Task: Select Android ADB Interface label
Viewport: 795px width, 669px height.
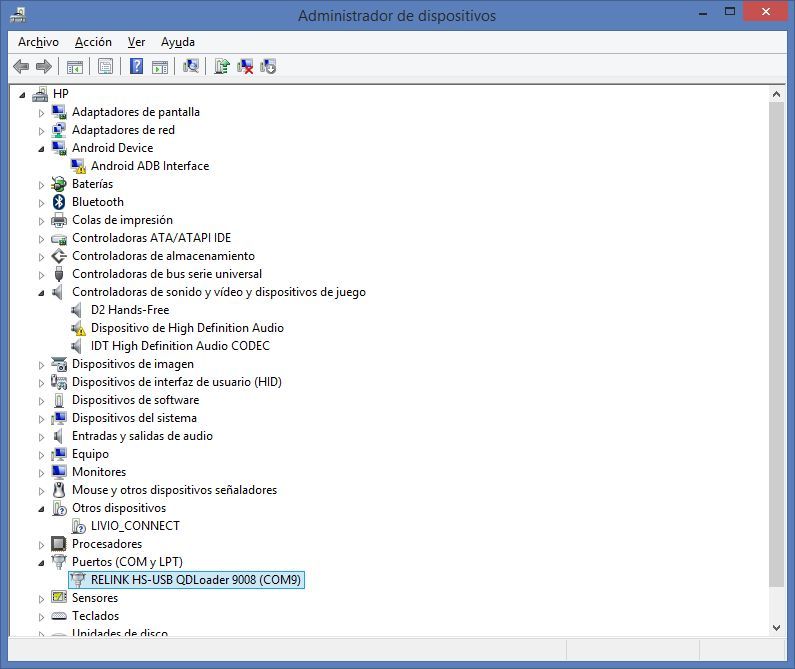Action: tap(150, 166)
